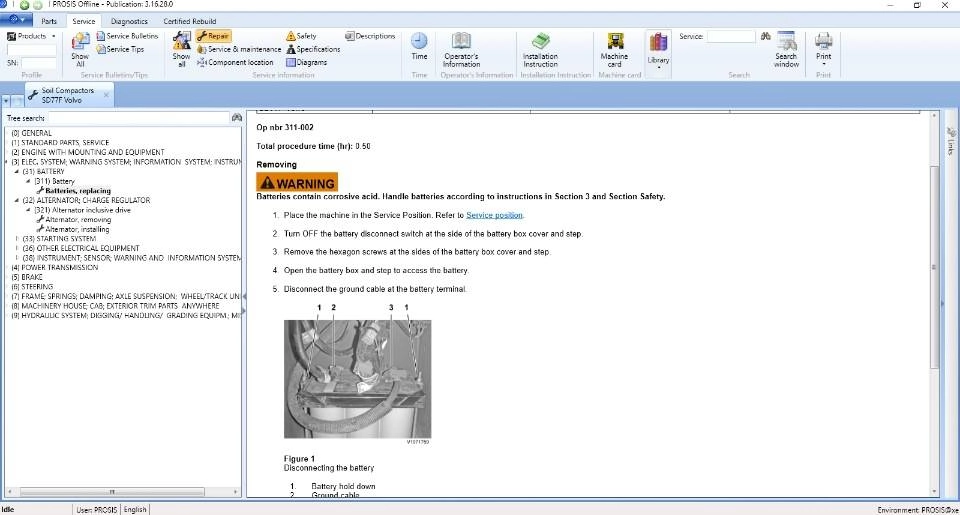
Task: Open Specifications
Action: pyautogui.click(x=313, y=49)
